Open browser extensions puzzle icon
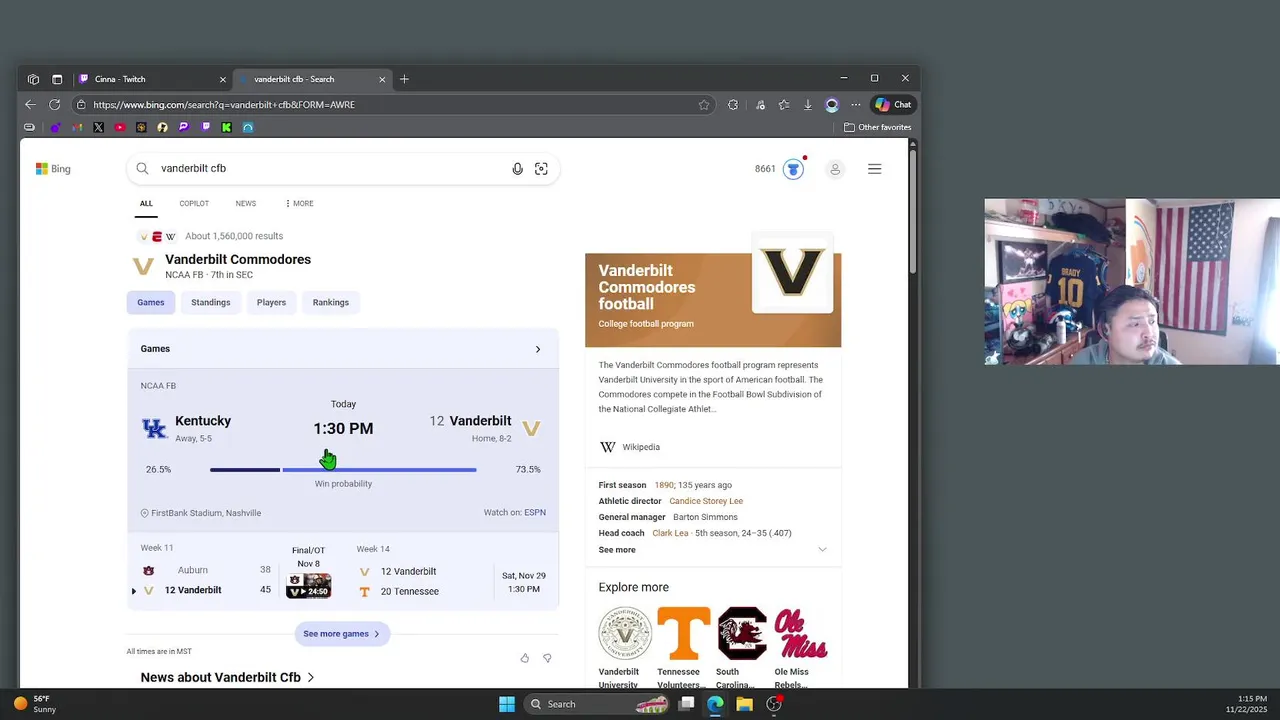The height and width of the screenshot is (720, 1280). coord(733,104)
